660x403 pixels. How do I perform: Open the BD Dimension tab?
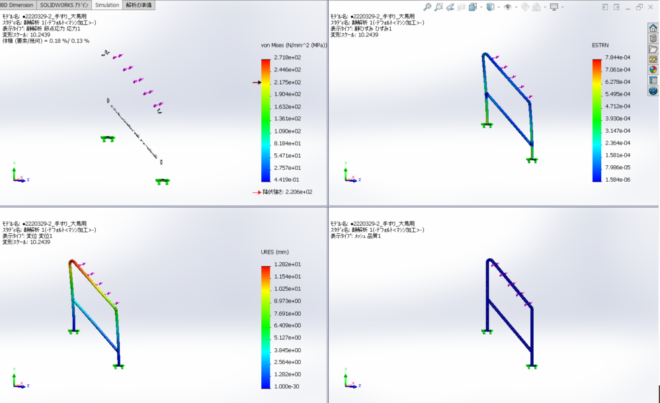[x=17, y=5]
